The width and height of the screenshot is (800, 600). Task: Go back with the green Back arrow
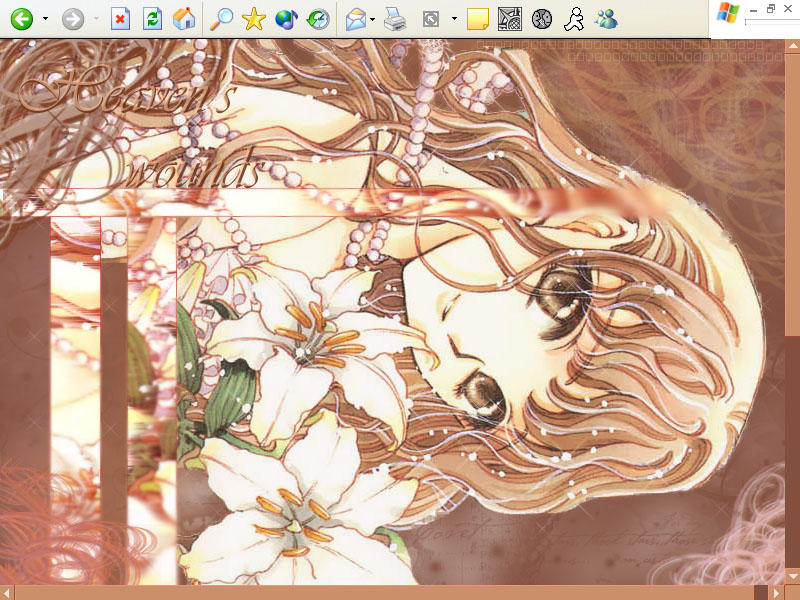click(21, 19)
